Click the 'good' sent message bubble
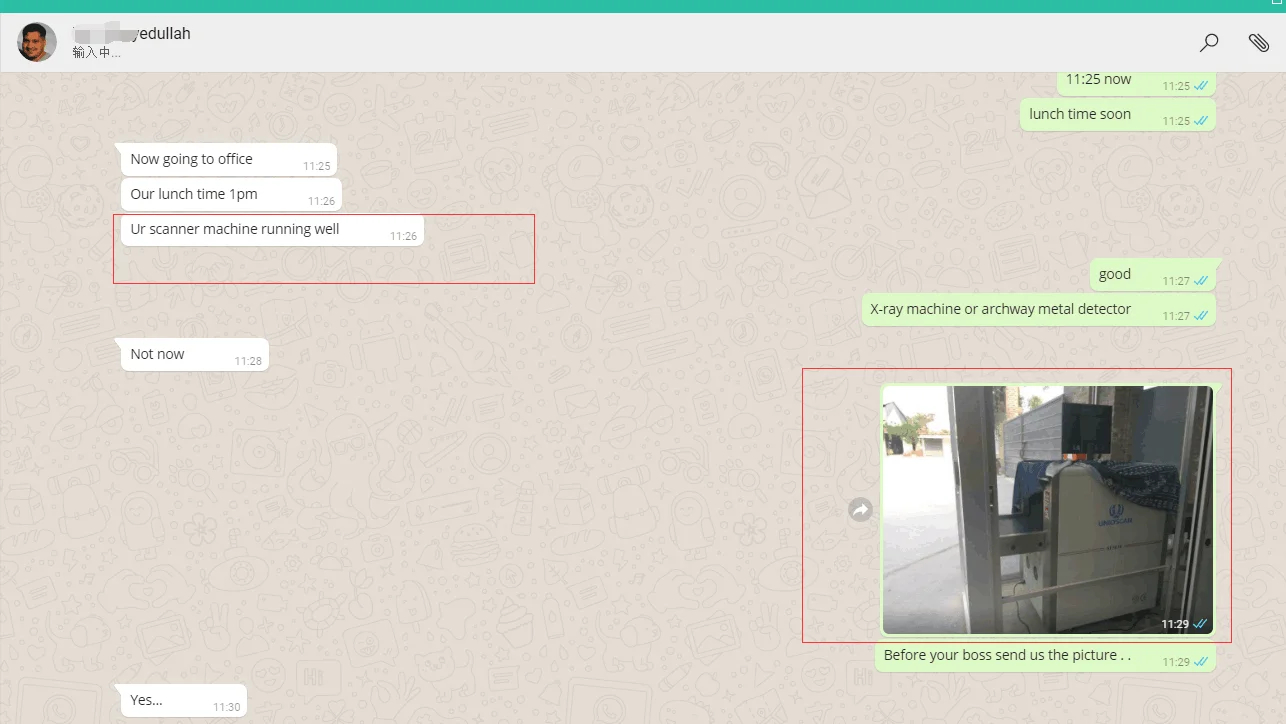The width and height of the screenshot is (1286, 724). click(1114, 274)
